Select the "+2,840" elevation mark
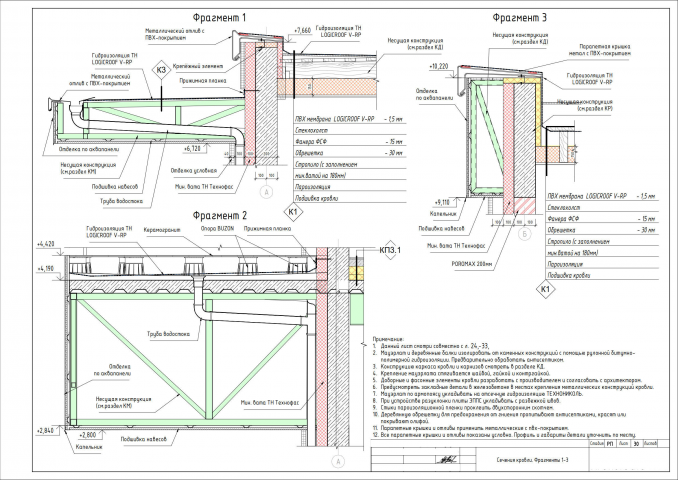This screenshot has height=480, width=678. point(45,431)
